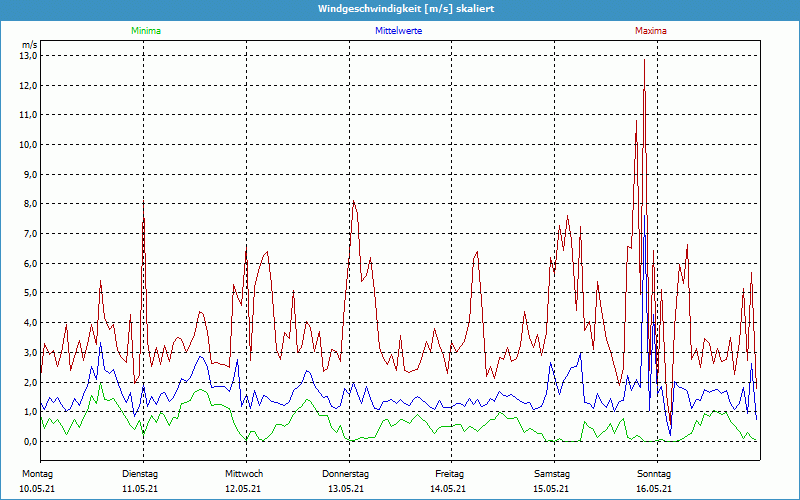The height and width of the screenshot is (500, 800).
Task: Click the 'Mittwoch' day label
Action: (x=244, y=474)
